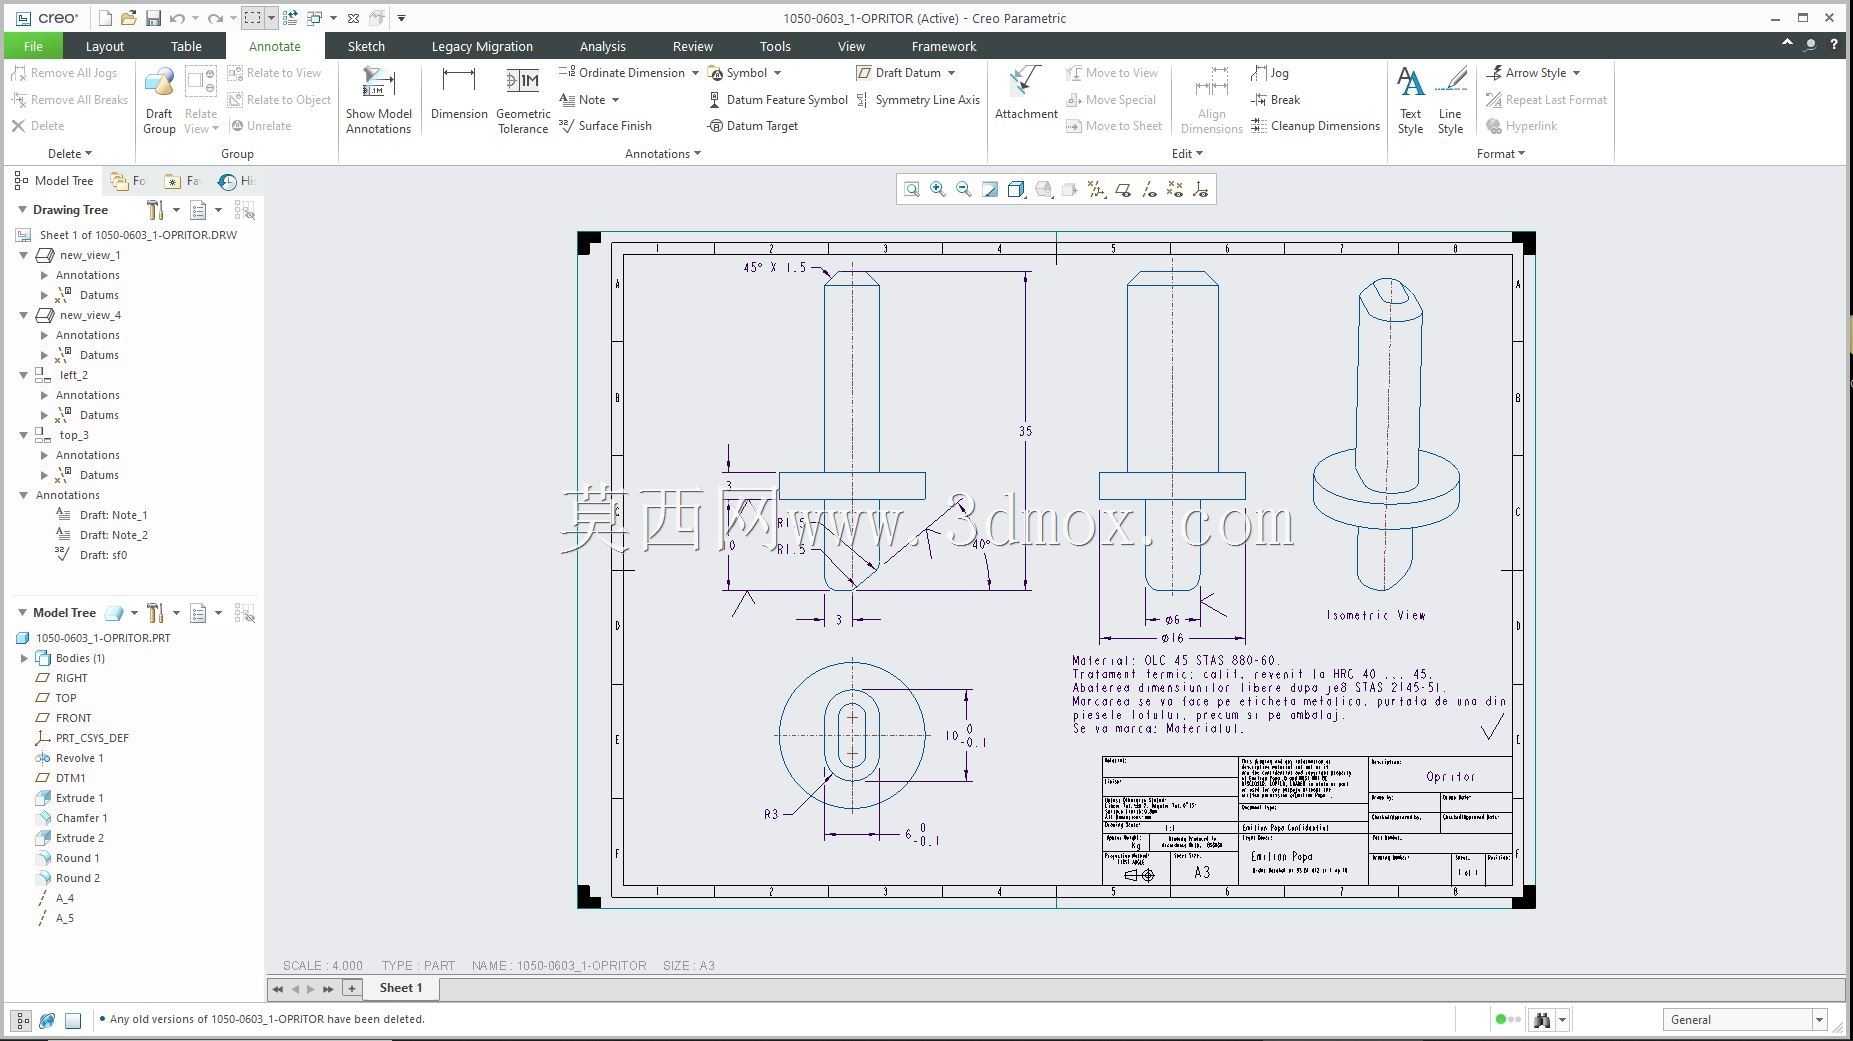Open the General selection filter combo box
The image size is (1853, 1041).
[1744, 1020]
